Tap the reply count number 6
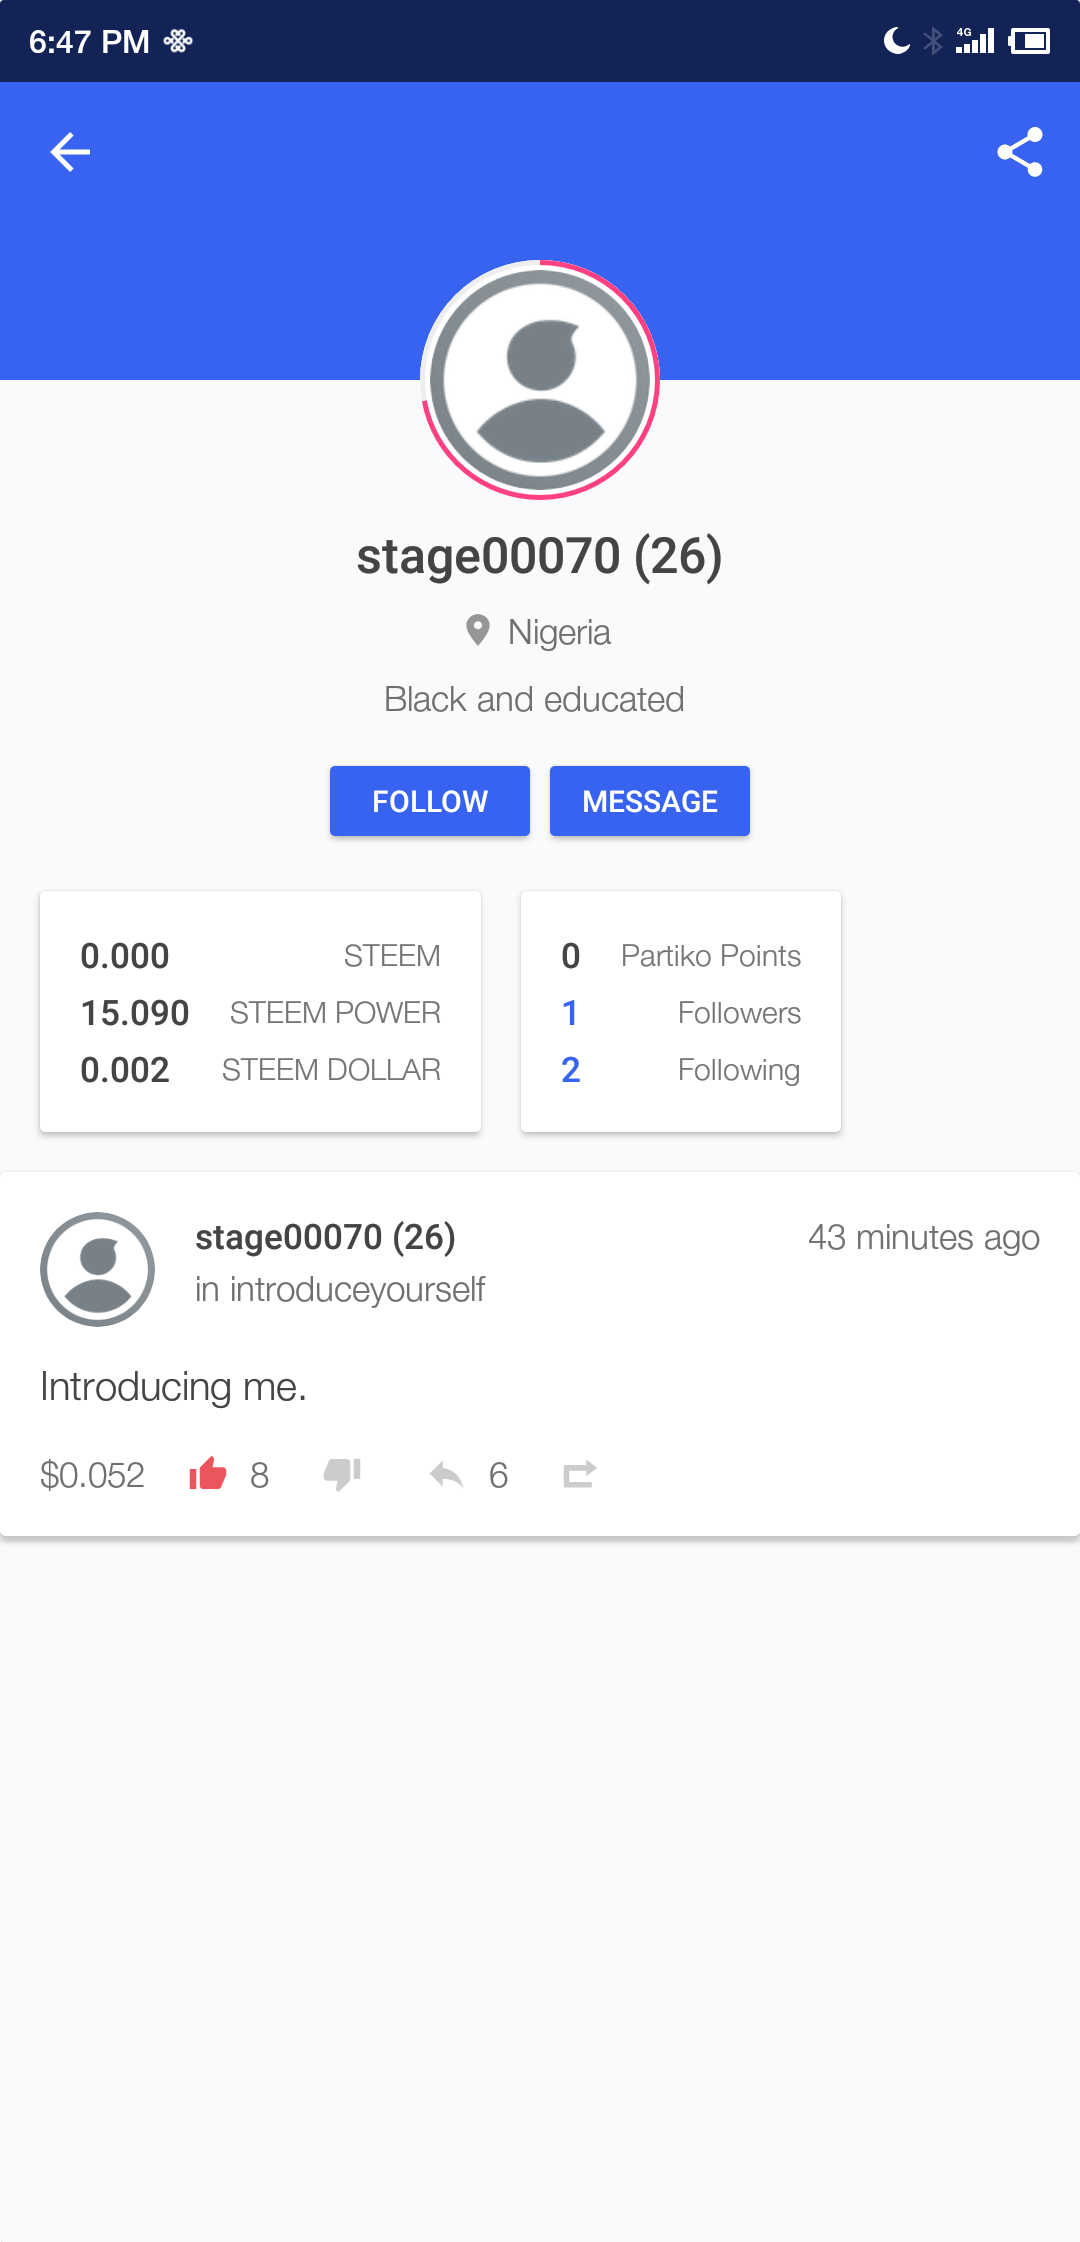Screen dimensions: 1080x2242 click(498, 1475)
